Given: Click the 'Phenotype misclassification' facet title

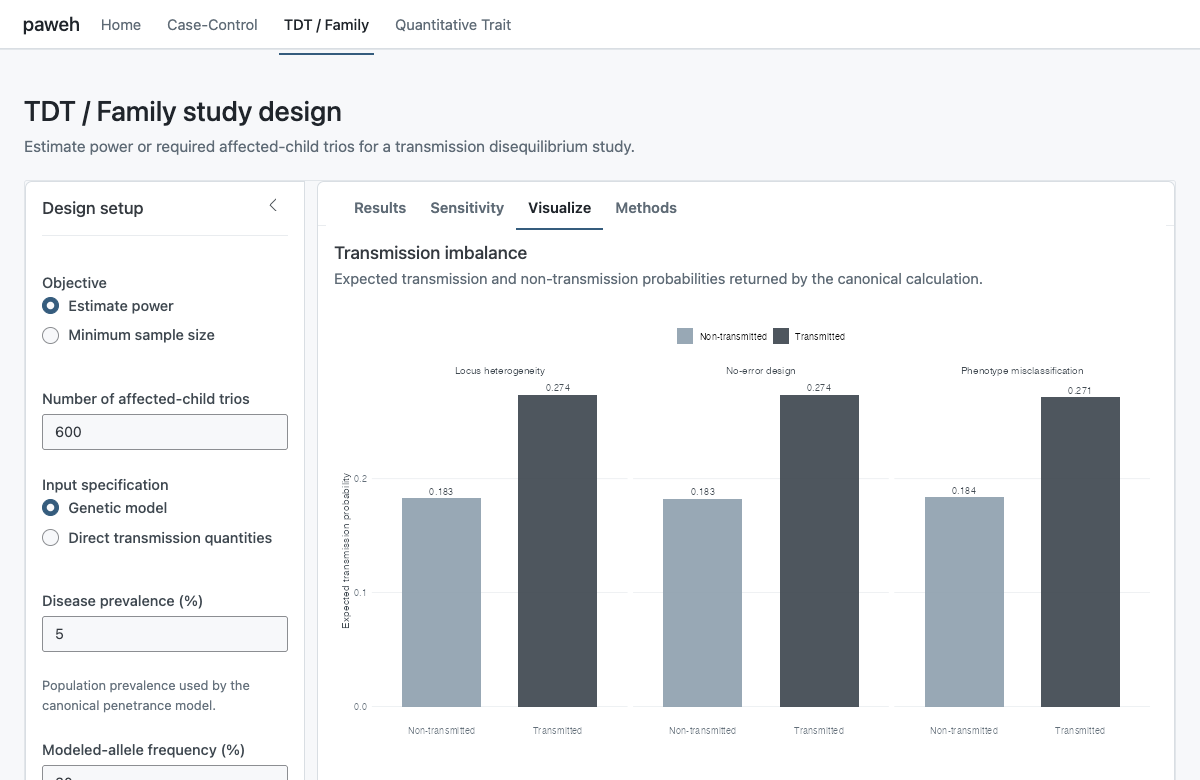Looking at the screenshot, I should (x=1022, y=371).
